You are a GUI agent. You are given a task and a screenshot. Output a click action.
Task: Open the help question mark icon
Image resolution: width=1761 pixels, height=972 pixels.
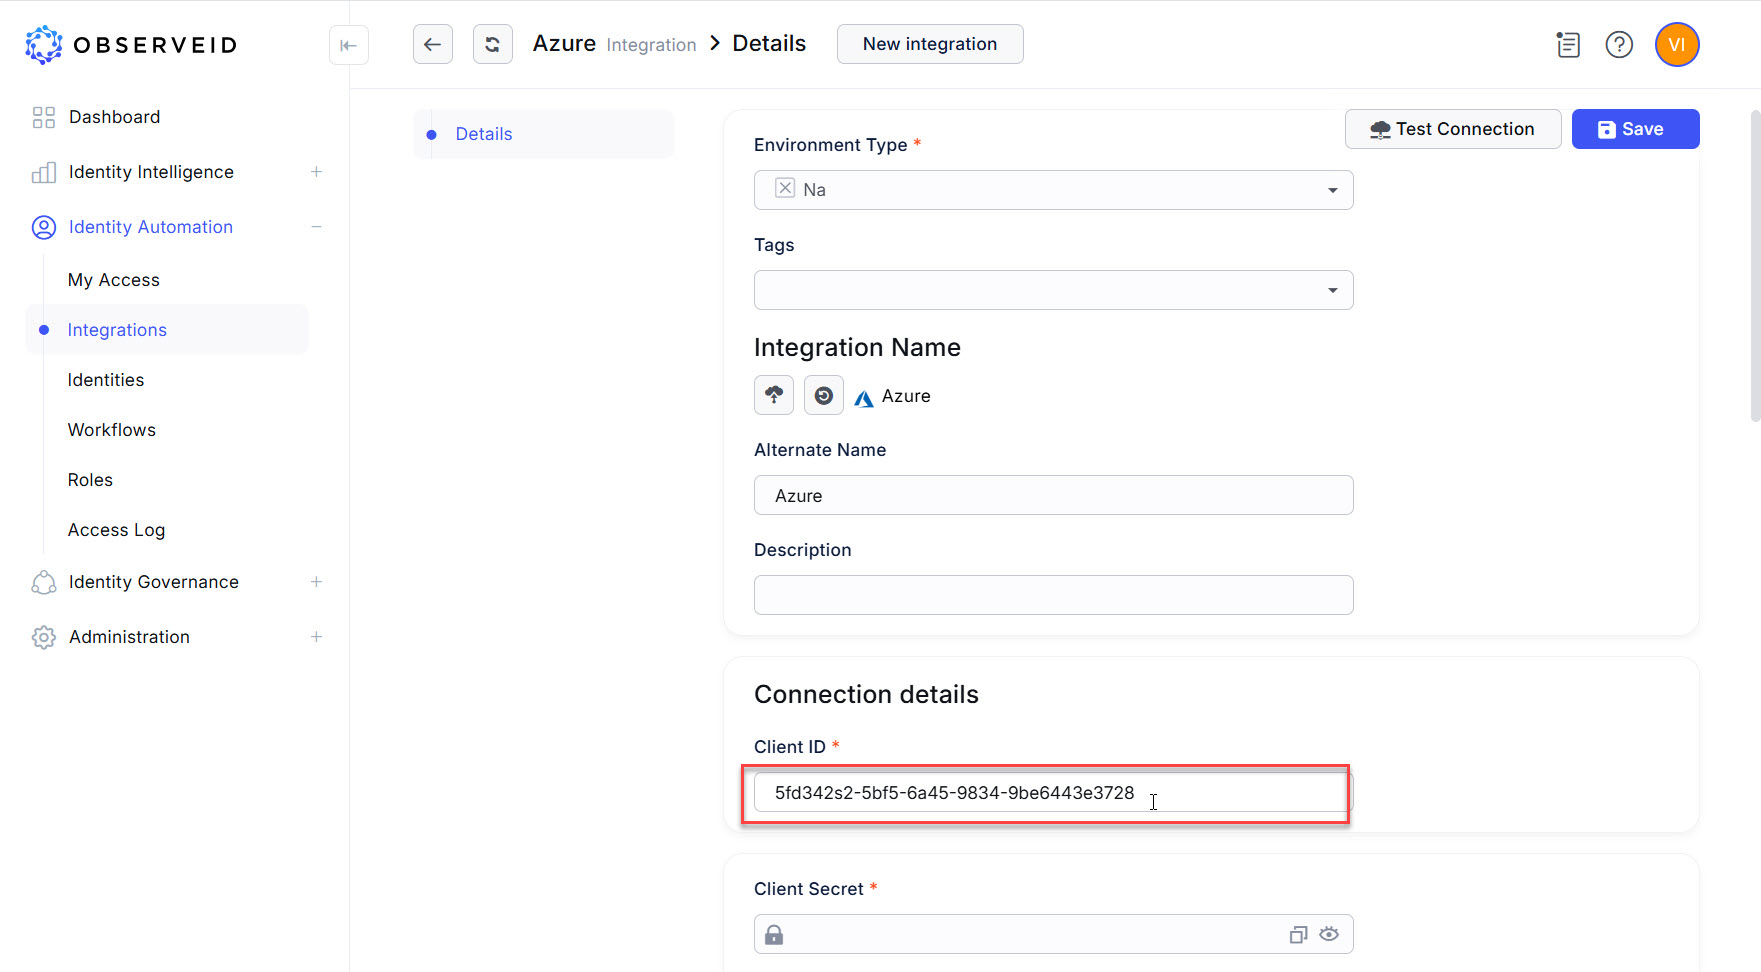pyautogui.click(x=1618, y=45)
